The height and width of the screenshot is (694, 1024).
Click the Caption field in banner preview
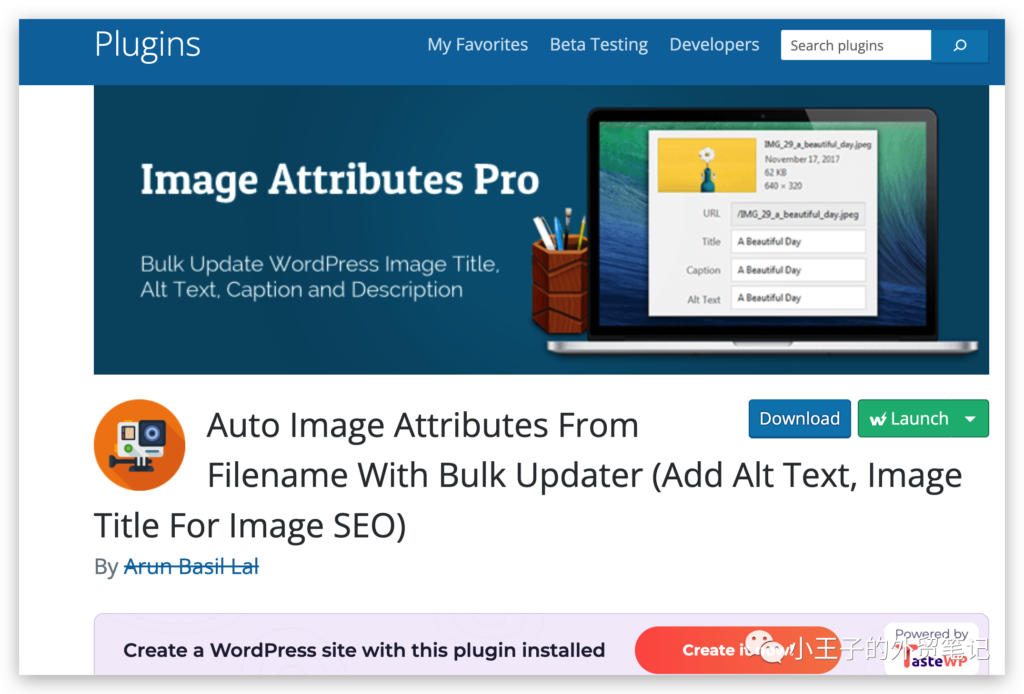tap(798, 270)
